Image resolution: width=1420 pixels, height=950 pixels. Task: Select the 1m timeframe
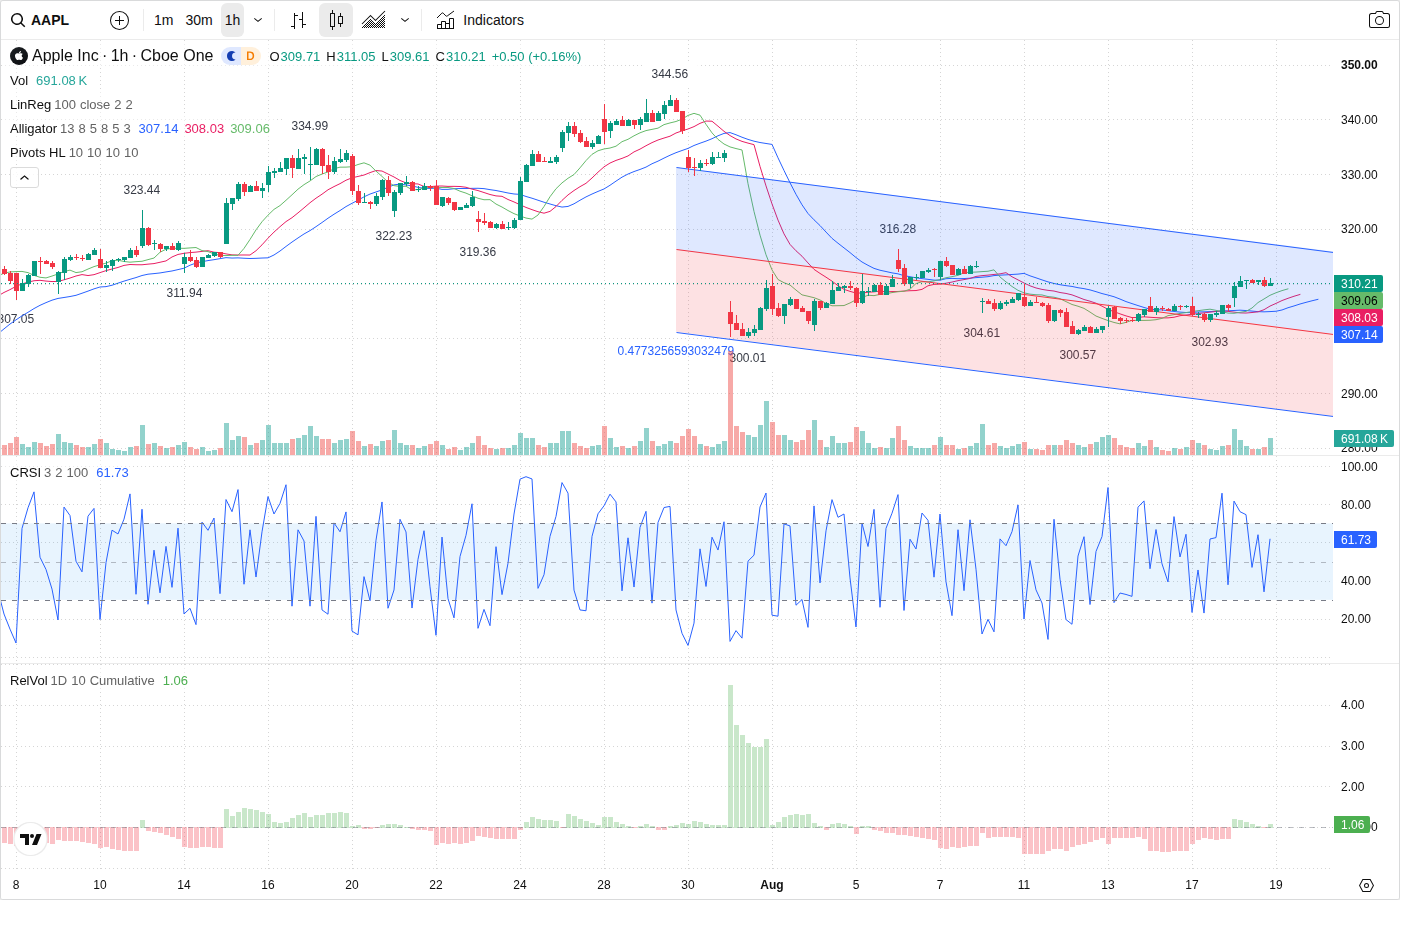click(x=164, y=20)
